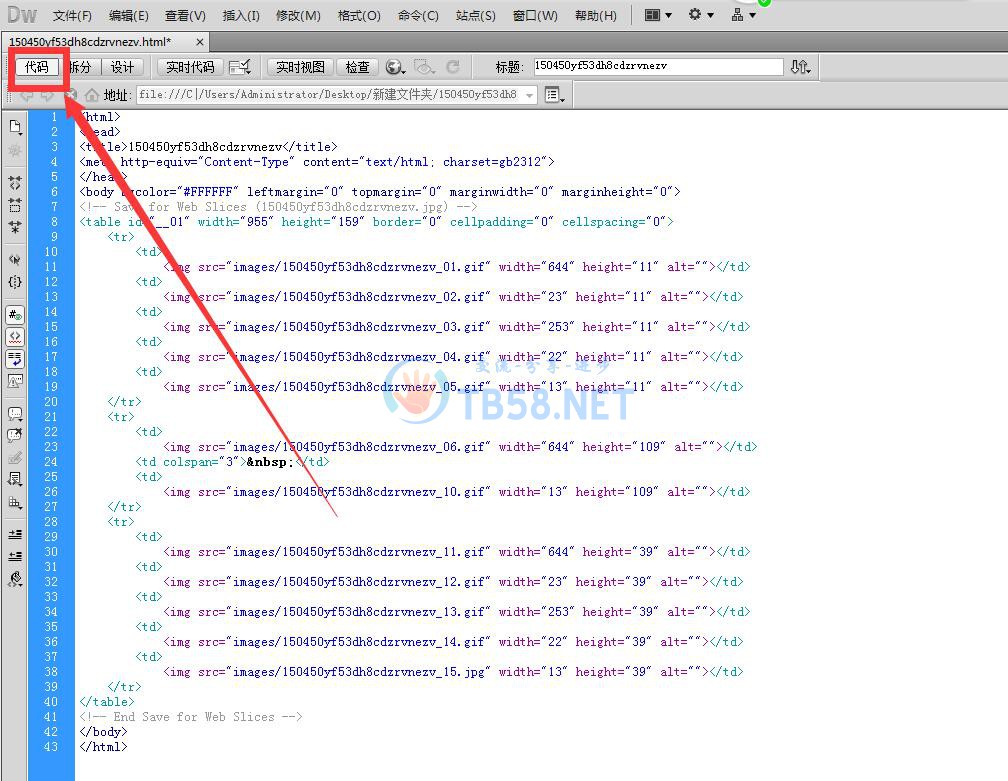Click the Format Source Code icon

(x=15, y=578)
